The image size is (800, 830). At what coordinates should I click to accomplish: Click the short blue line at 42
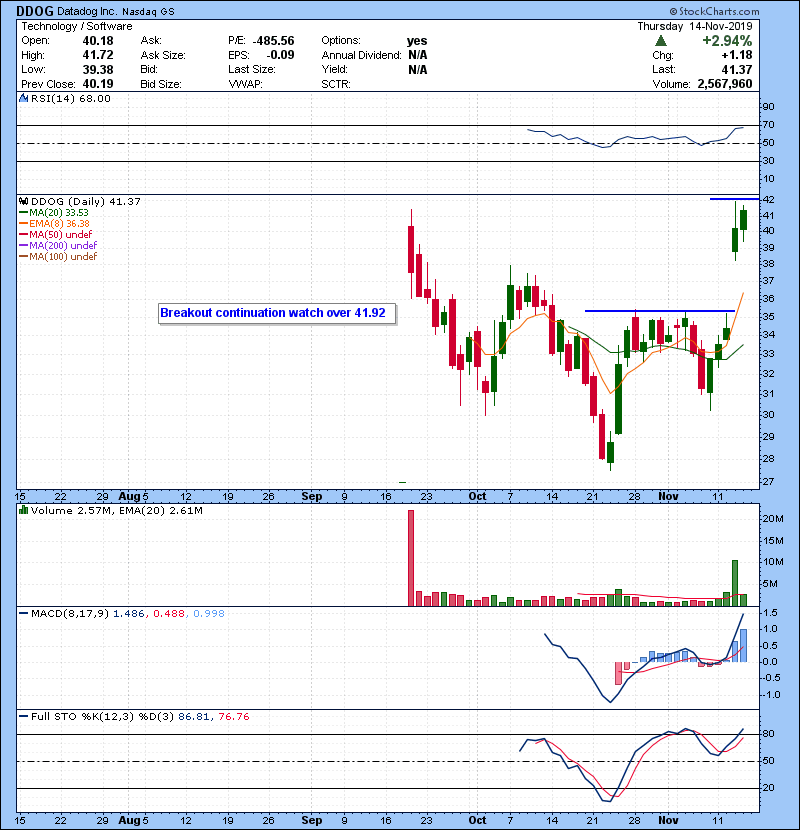[x=734, y=199]
